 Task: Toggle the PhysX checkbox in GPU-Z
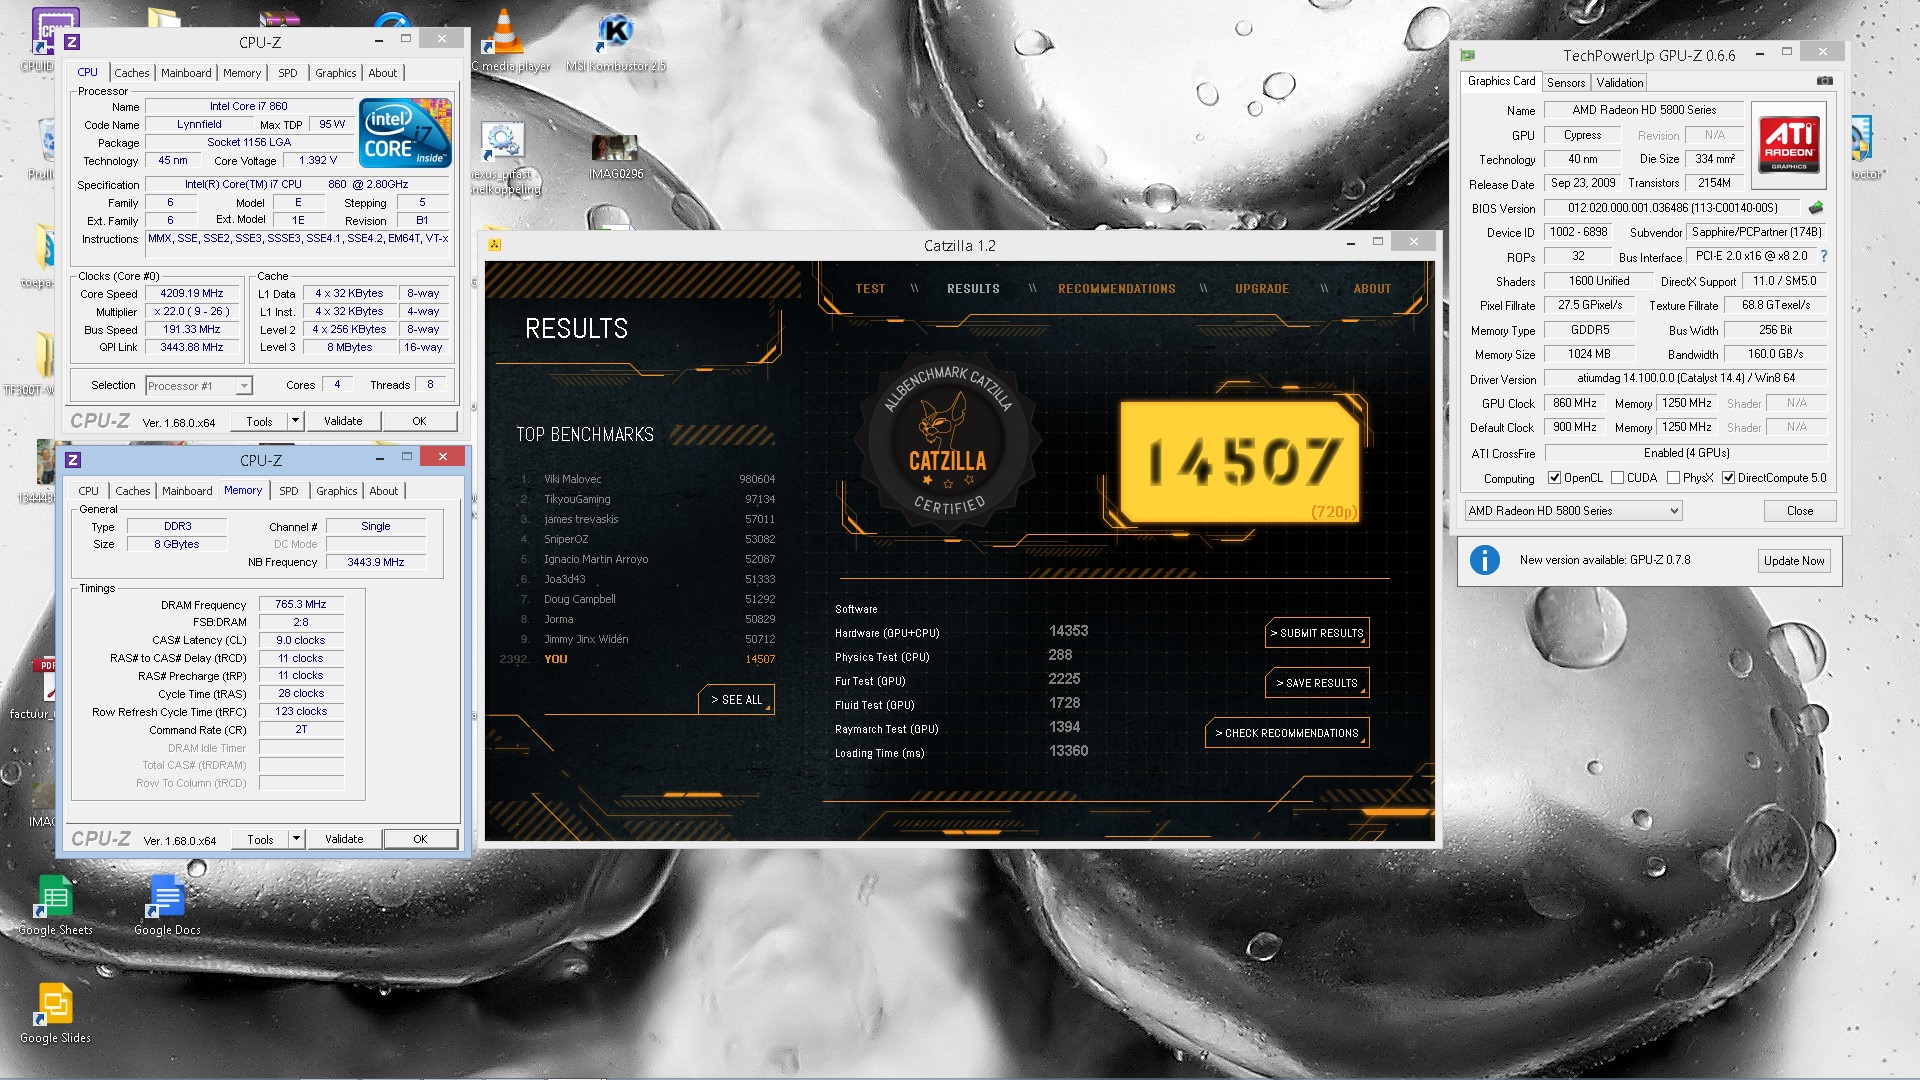[x=1673, y=478]
